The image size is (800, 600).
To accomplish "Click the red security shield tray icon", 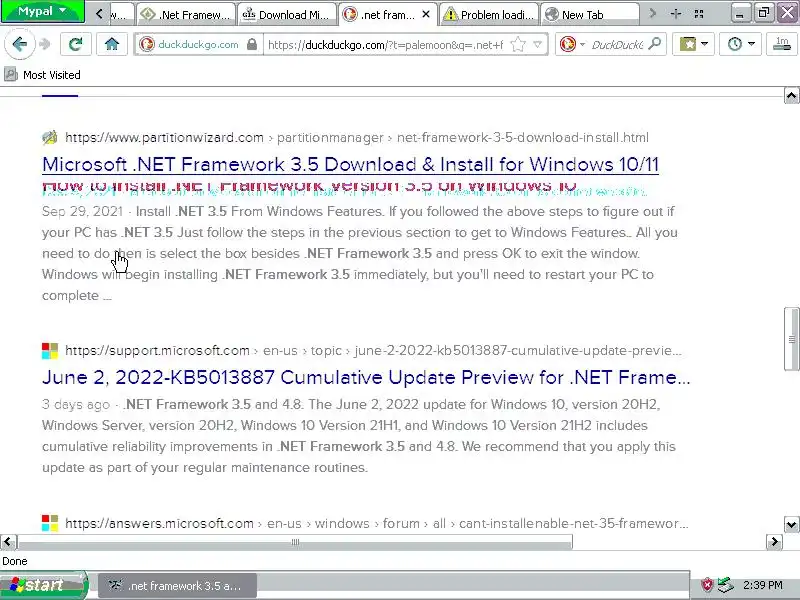I will click(707, 585).
